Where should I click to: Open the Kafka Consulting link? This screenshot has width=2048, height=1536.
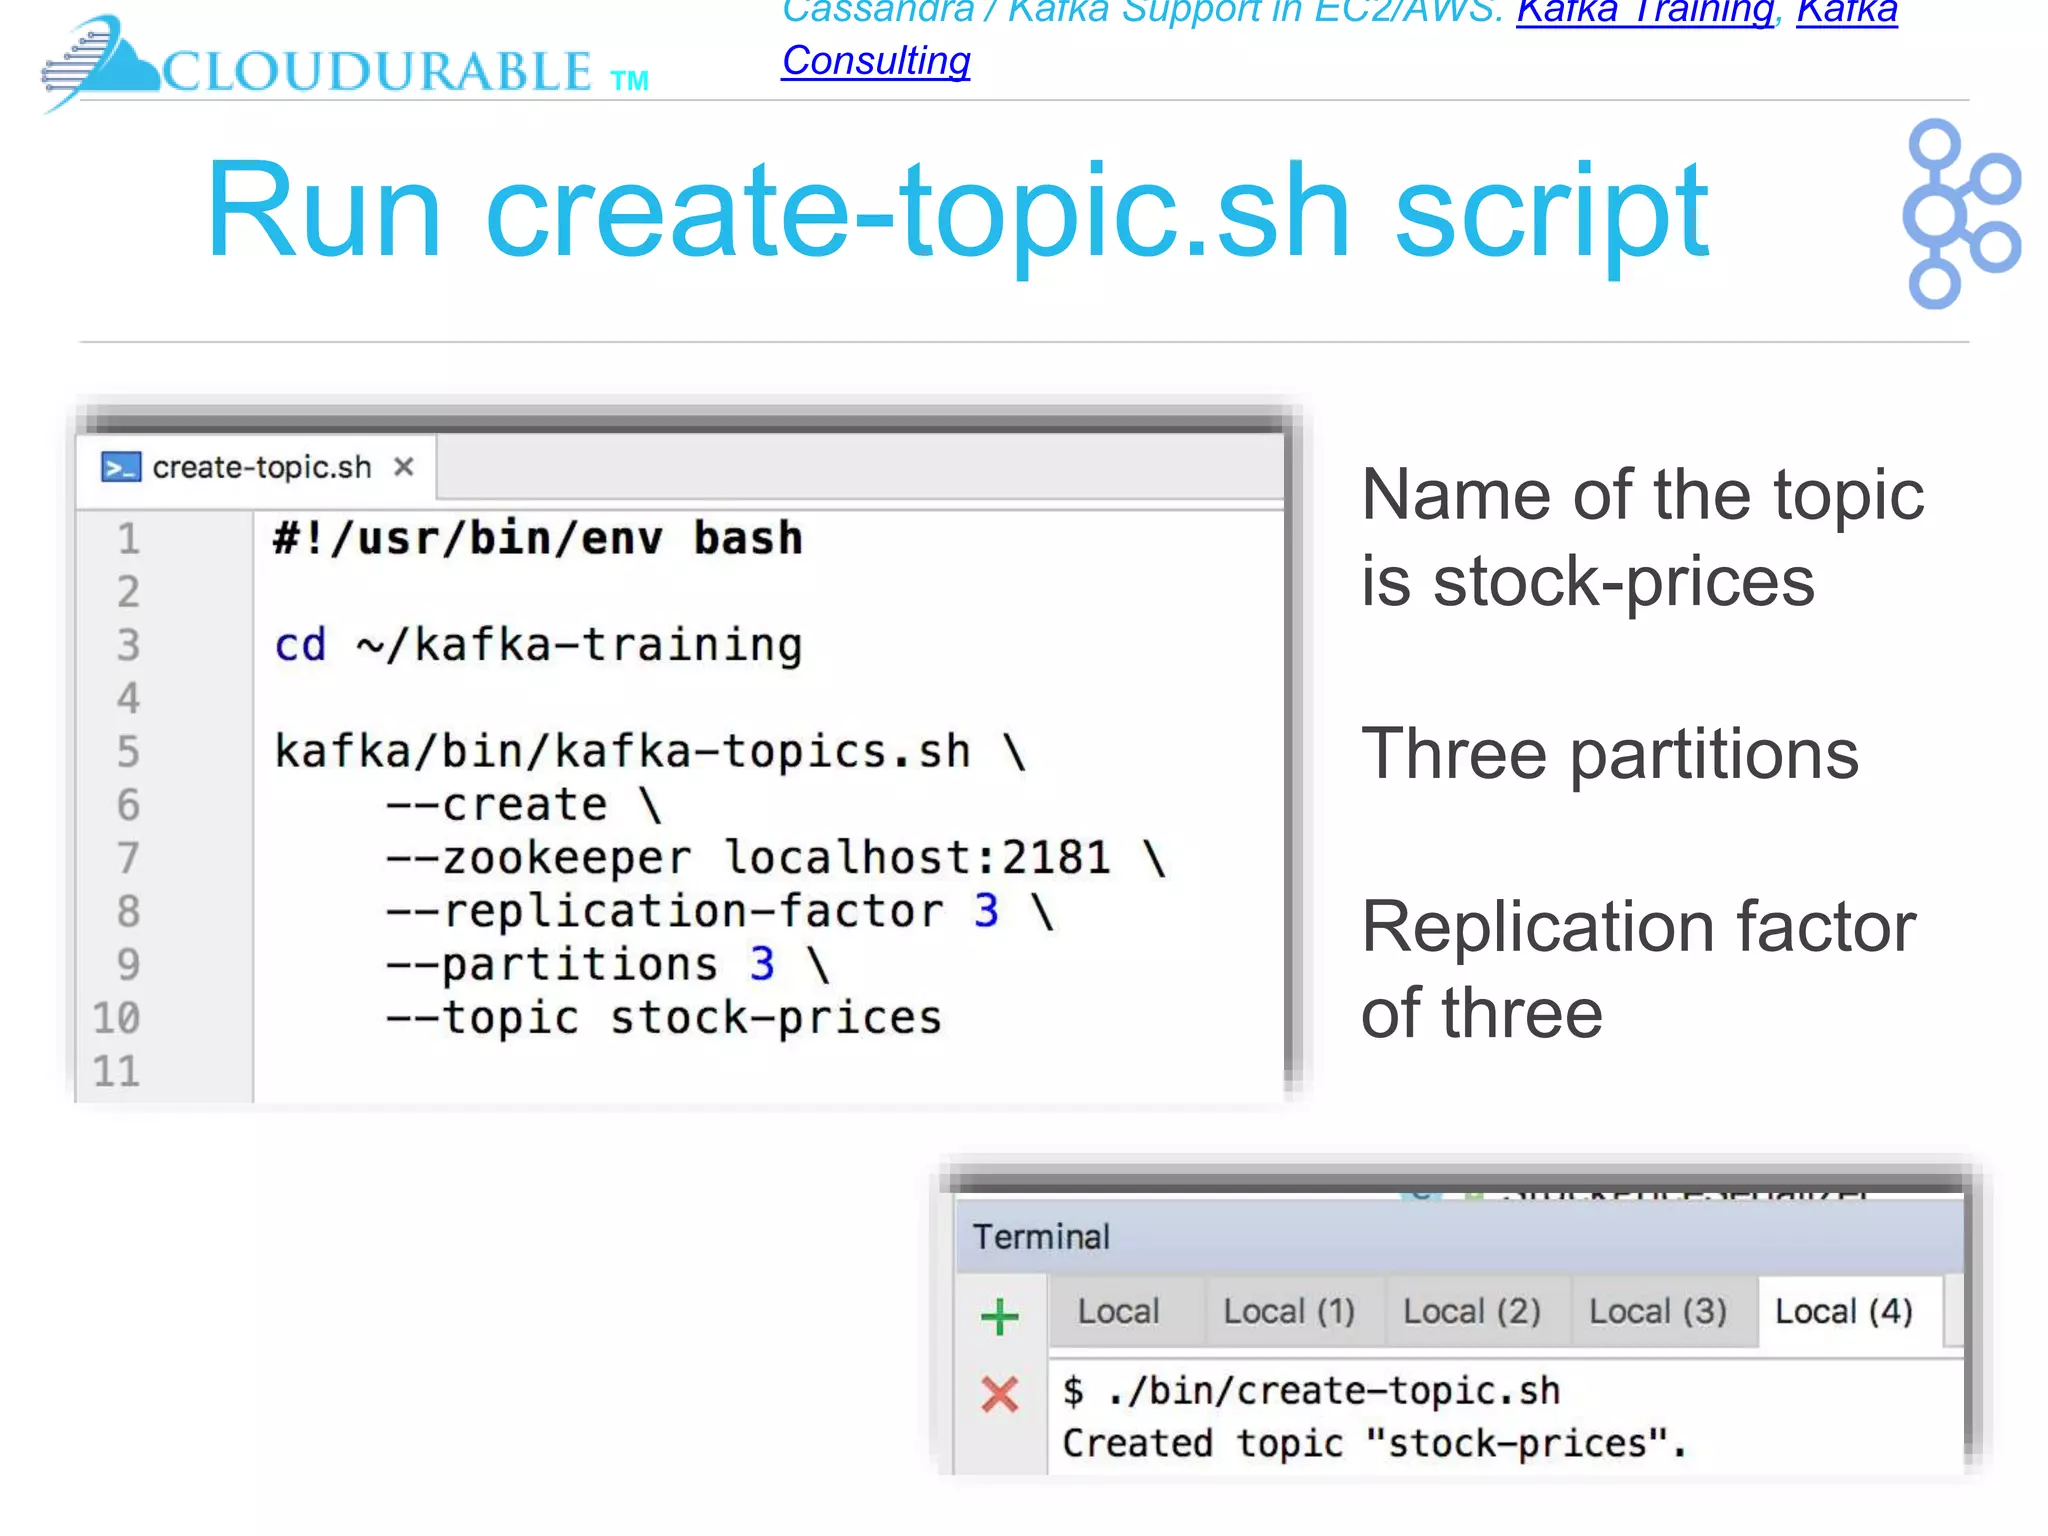[x=876, y=61]
